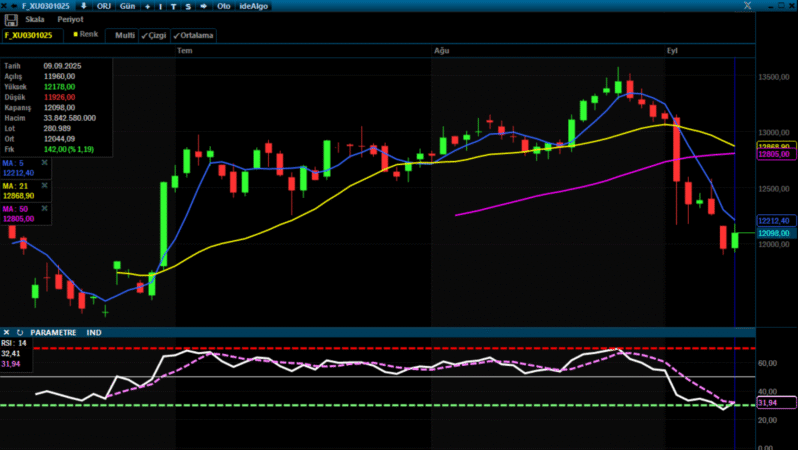Click the down arrow icon beside the symbol title

click(x=83, y=6)
